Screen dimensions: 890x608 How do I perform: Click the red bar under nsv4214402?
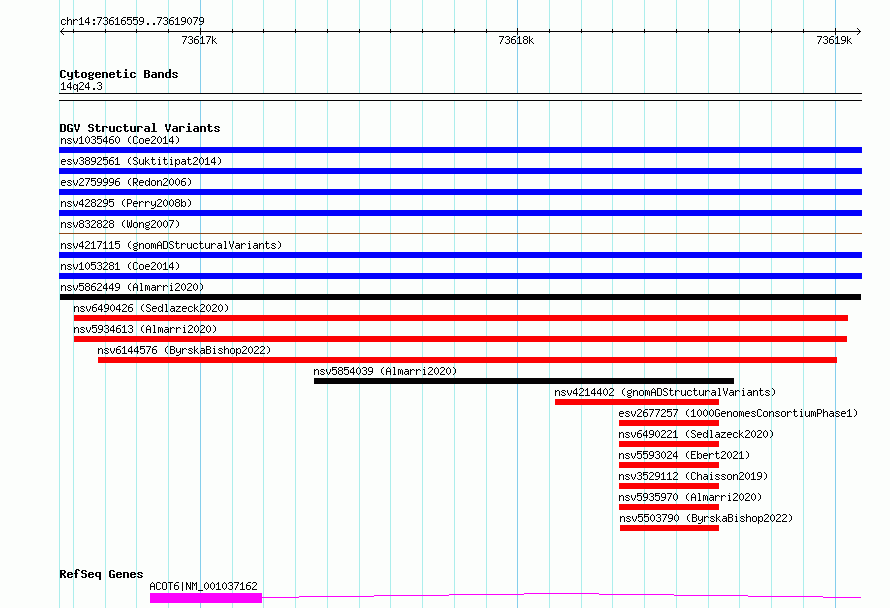point(637,402)
